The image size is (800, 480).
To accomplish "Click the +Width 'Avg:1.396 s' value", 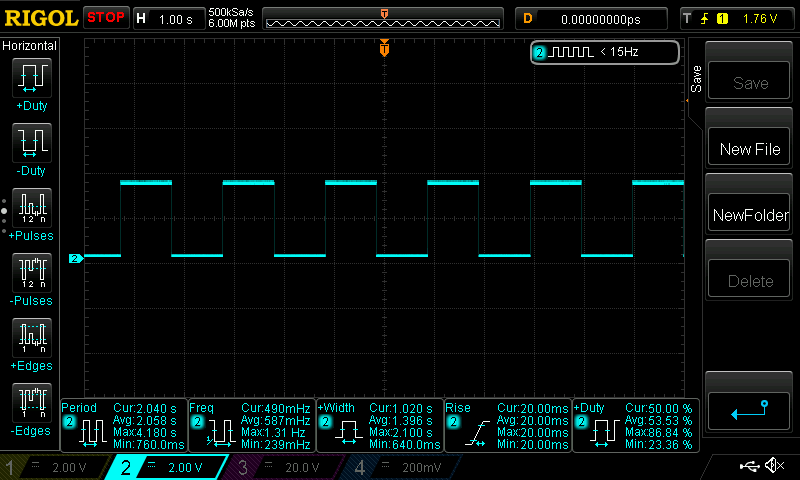I will (401, 420).
